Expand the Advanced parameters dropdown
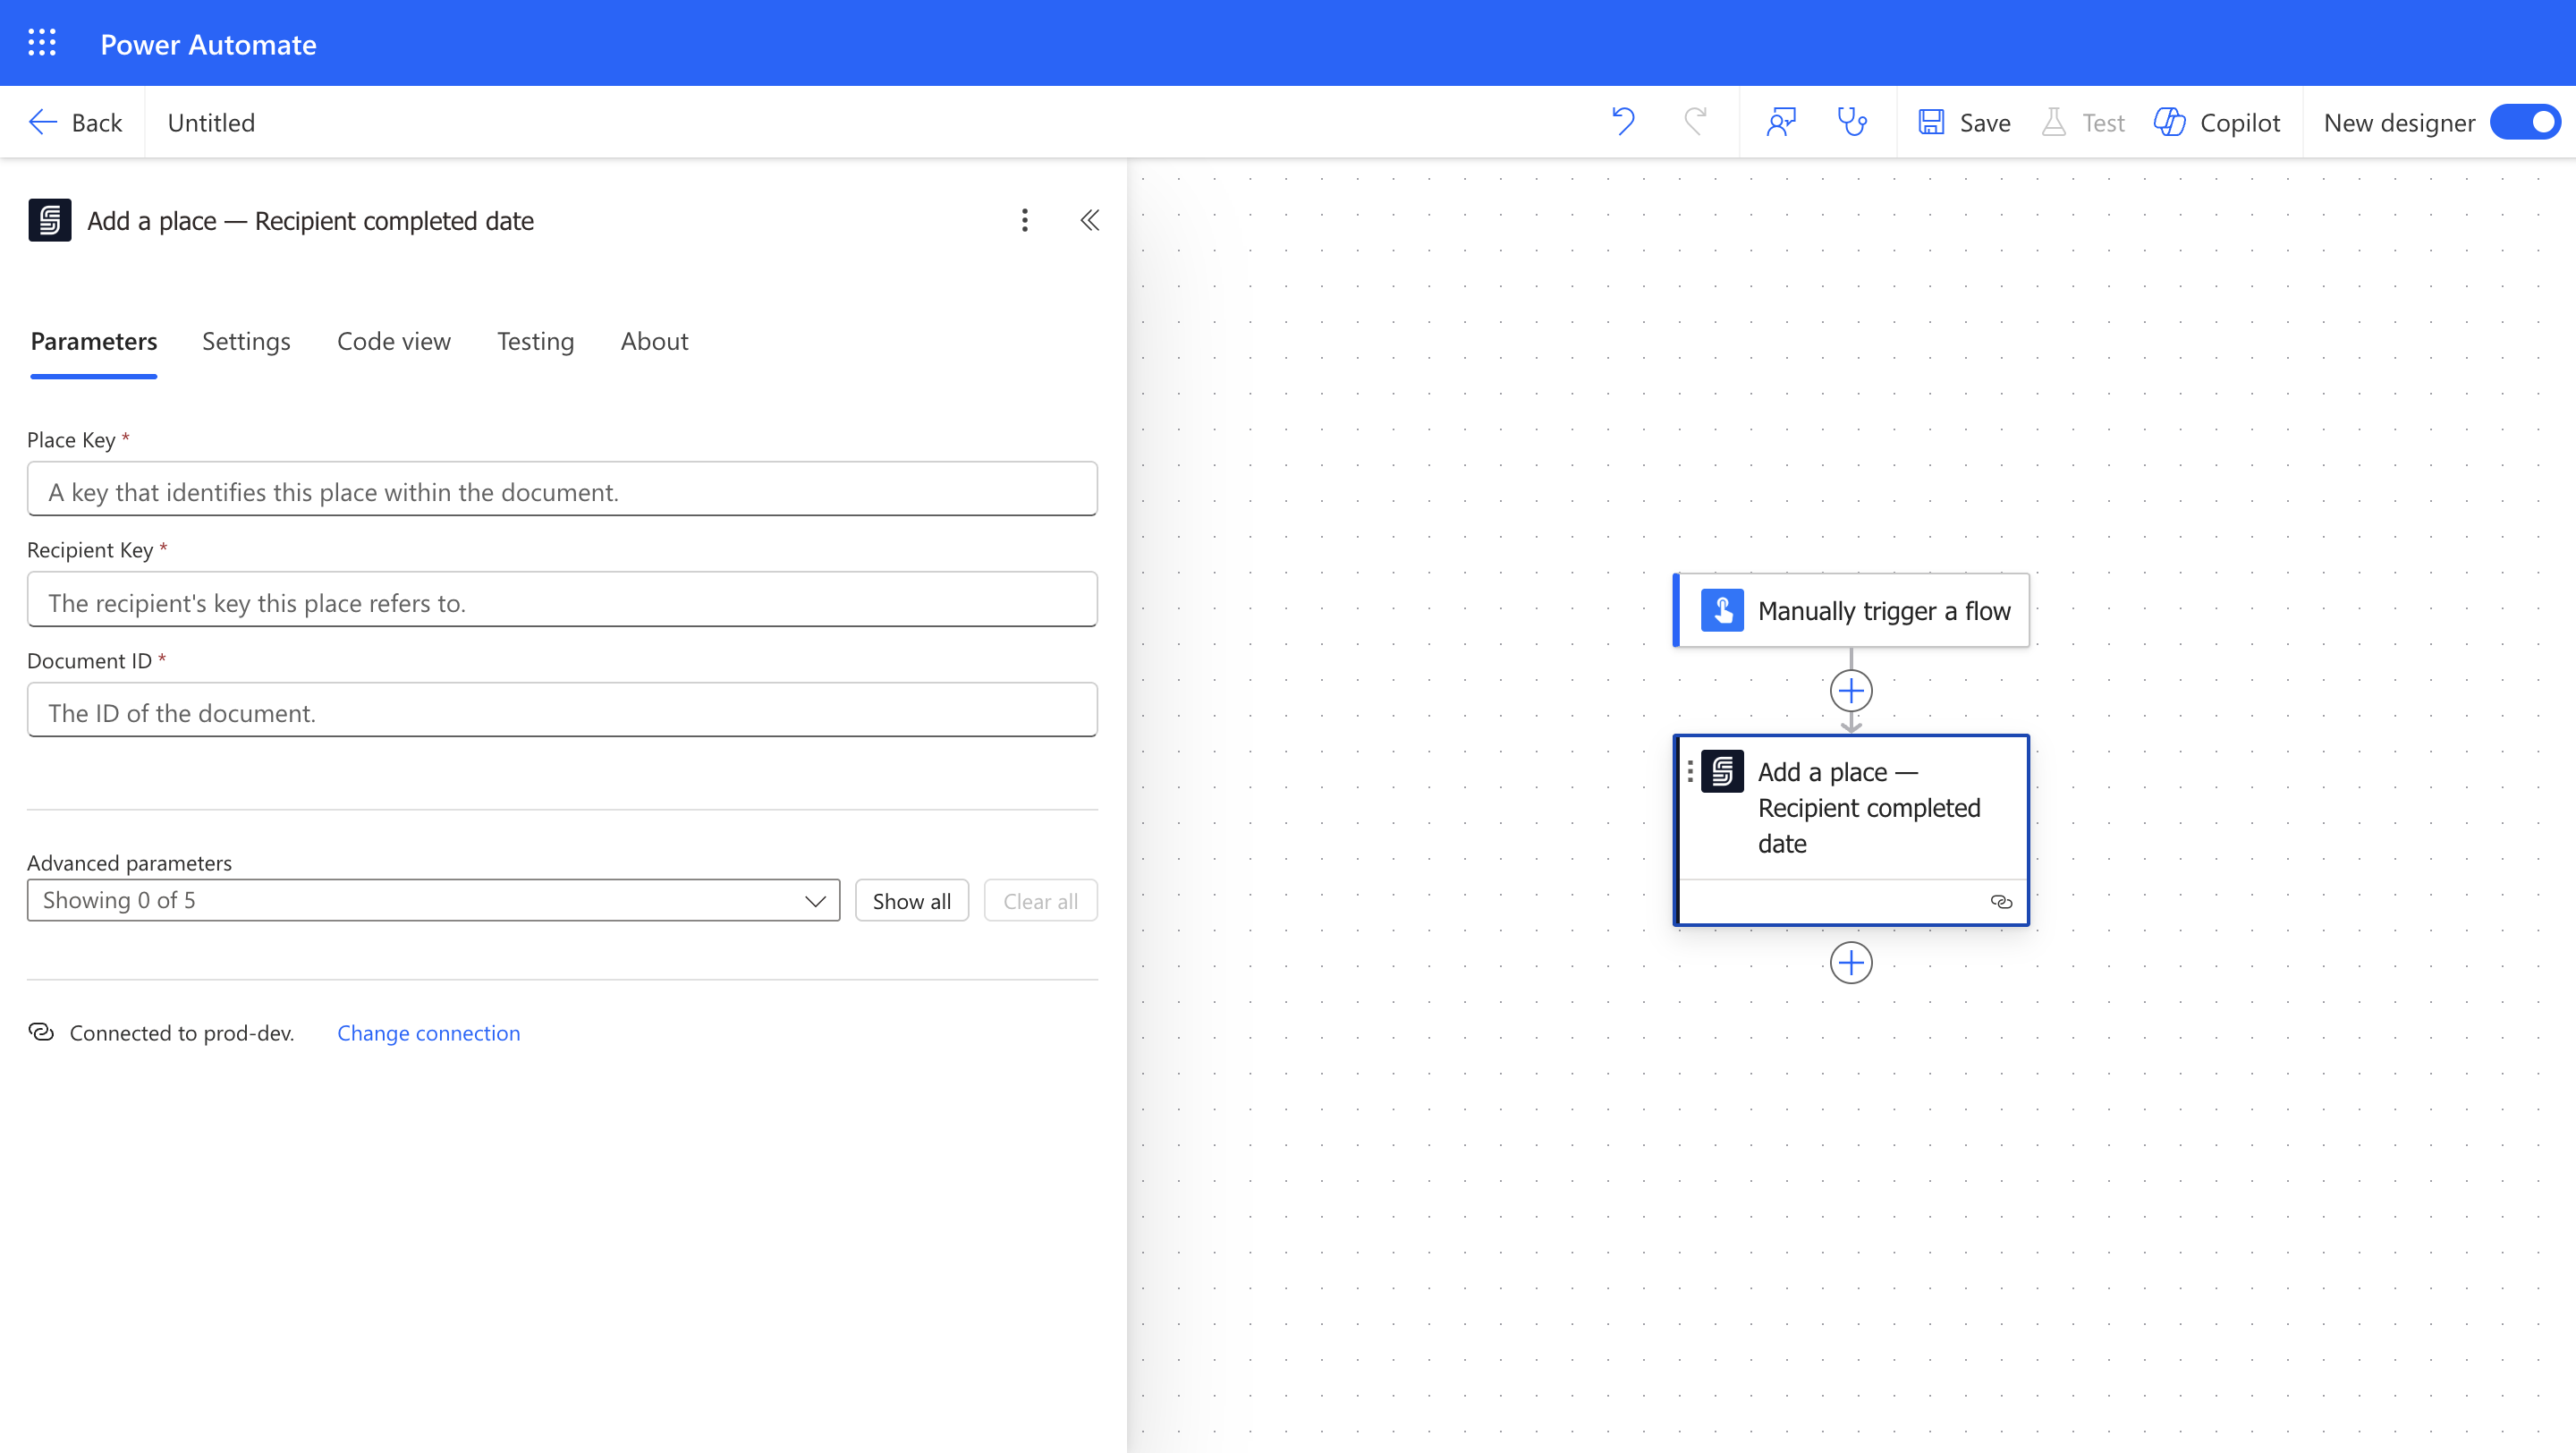This screenshot has width=2576, height=1453. 433,900
